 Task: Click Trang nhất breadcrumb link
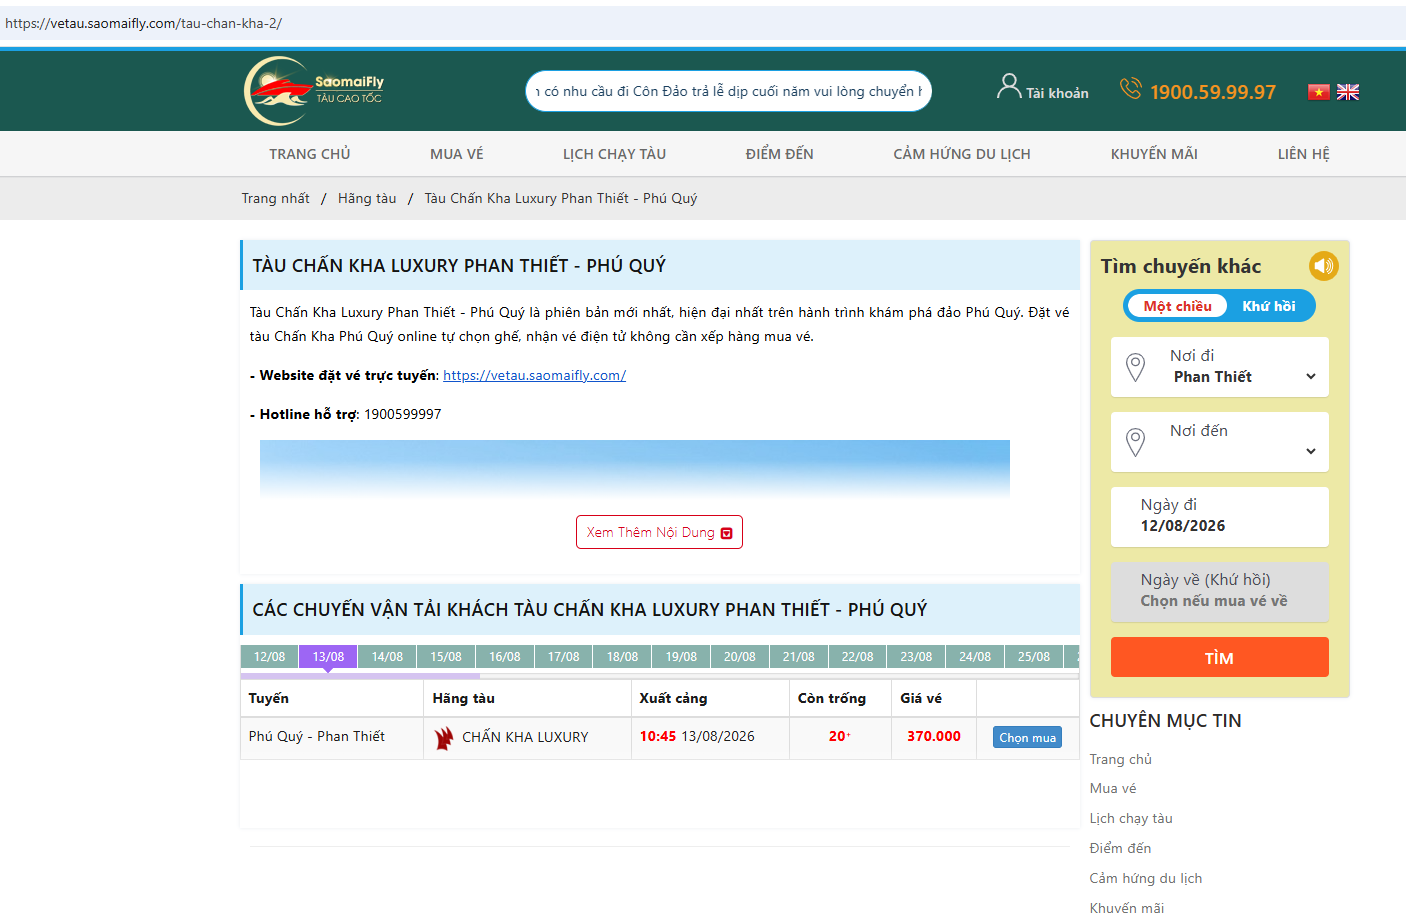[x=275, y=198]
